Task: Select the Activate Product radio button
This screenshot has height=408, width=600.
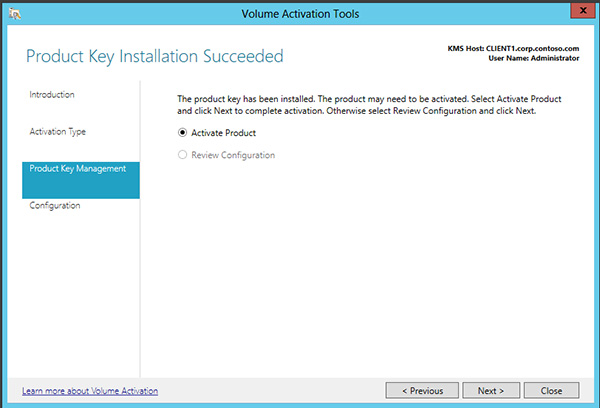Action: click(x=182, y=133)
